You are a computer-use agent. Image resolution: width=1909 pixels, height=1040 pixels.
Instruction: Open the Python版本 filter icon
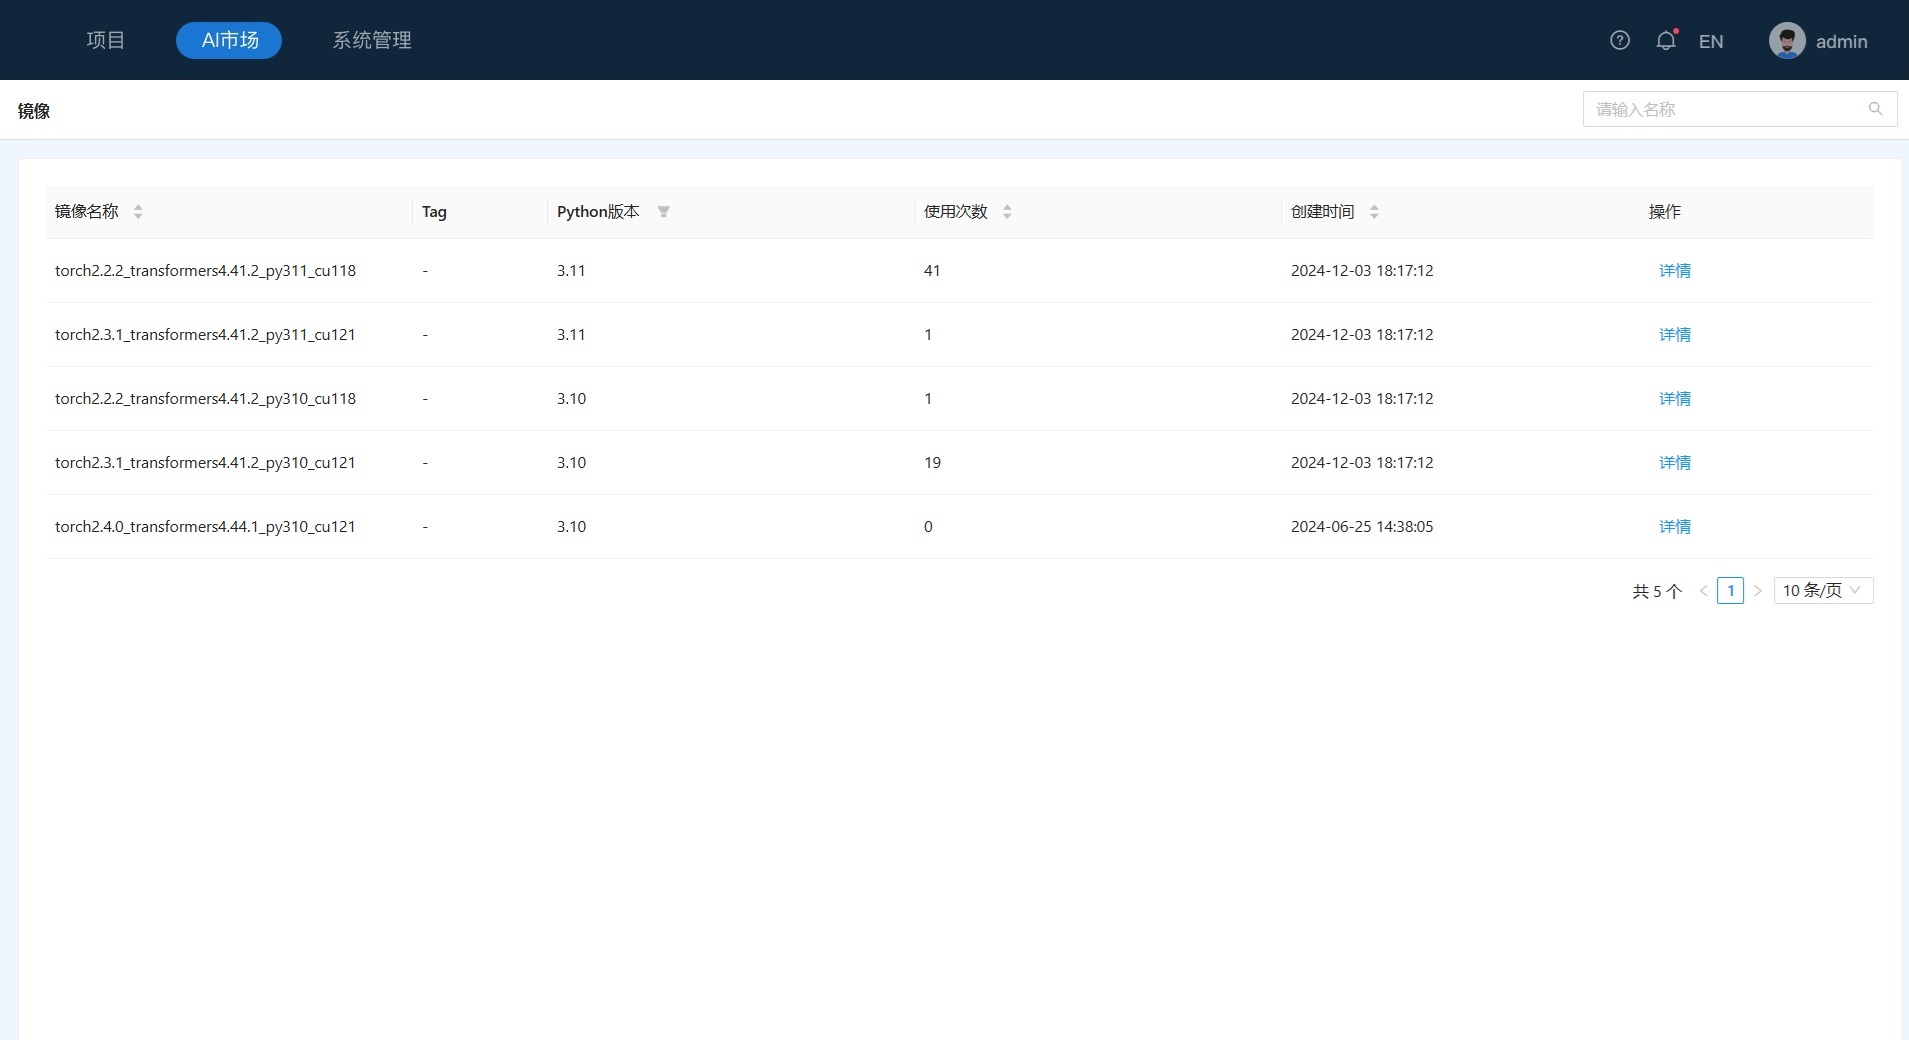(x=663, y=212)
